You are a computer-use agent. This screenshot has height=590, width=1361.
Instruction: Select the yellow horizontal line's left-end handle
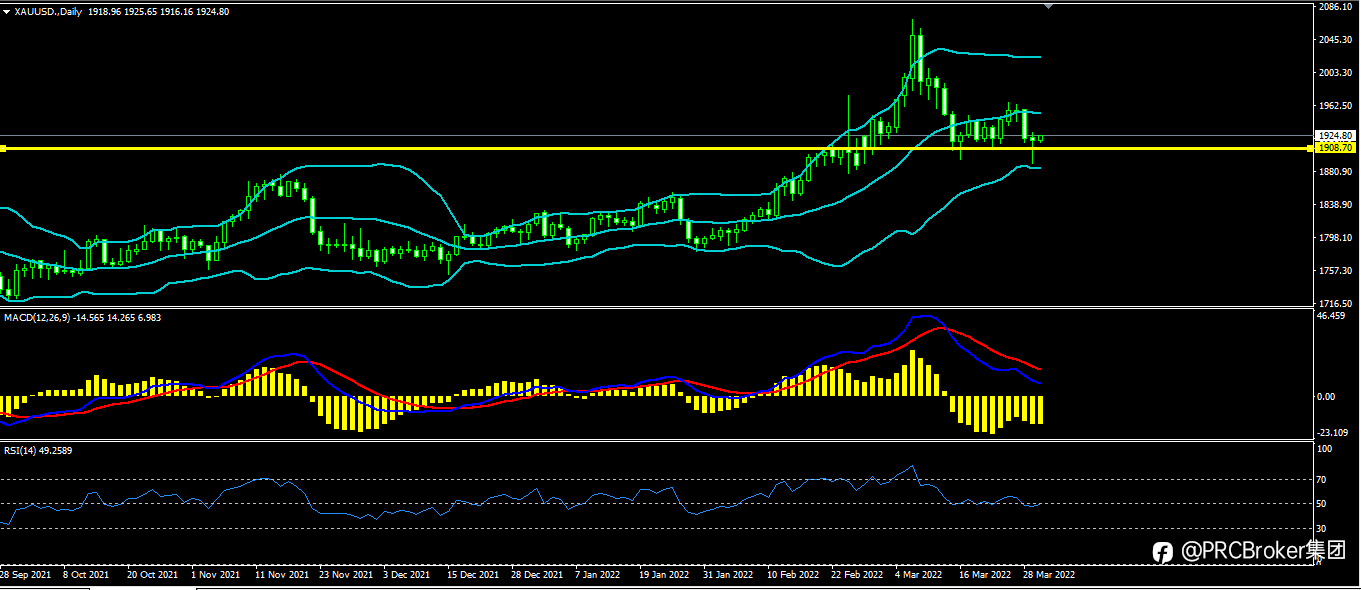coord(3,148)
